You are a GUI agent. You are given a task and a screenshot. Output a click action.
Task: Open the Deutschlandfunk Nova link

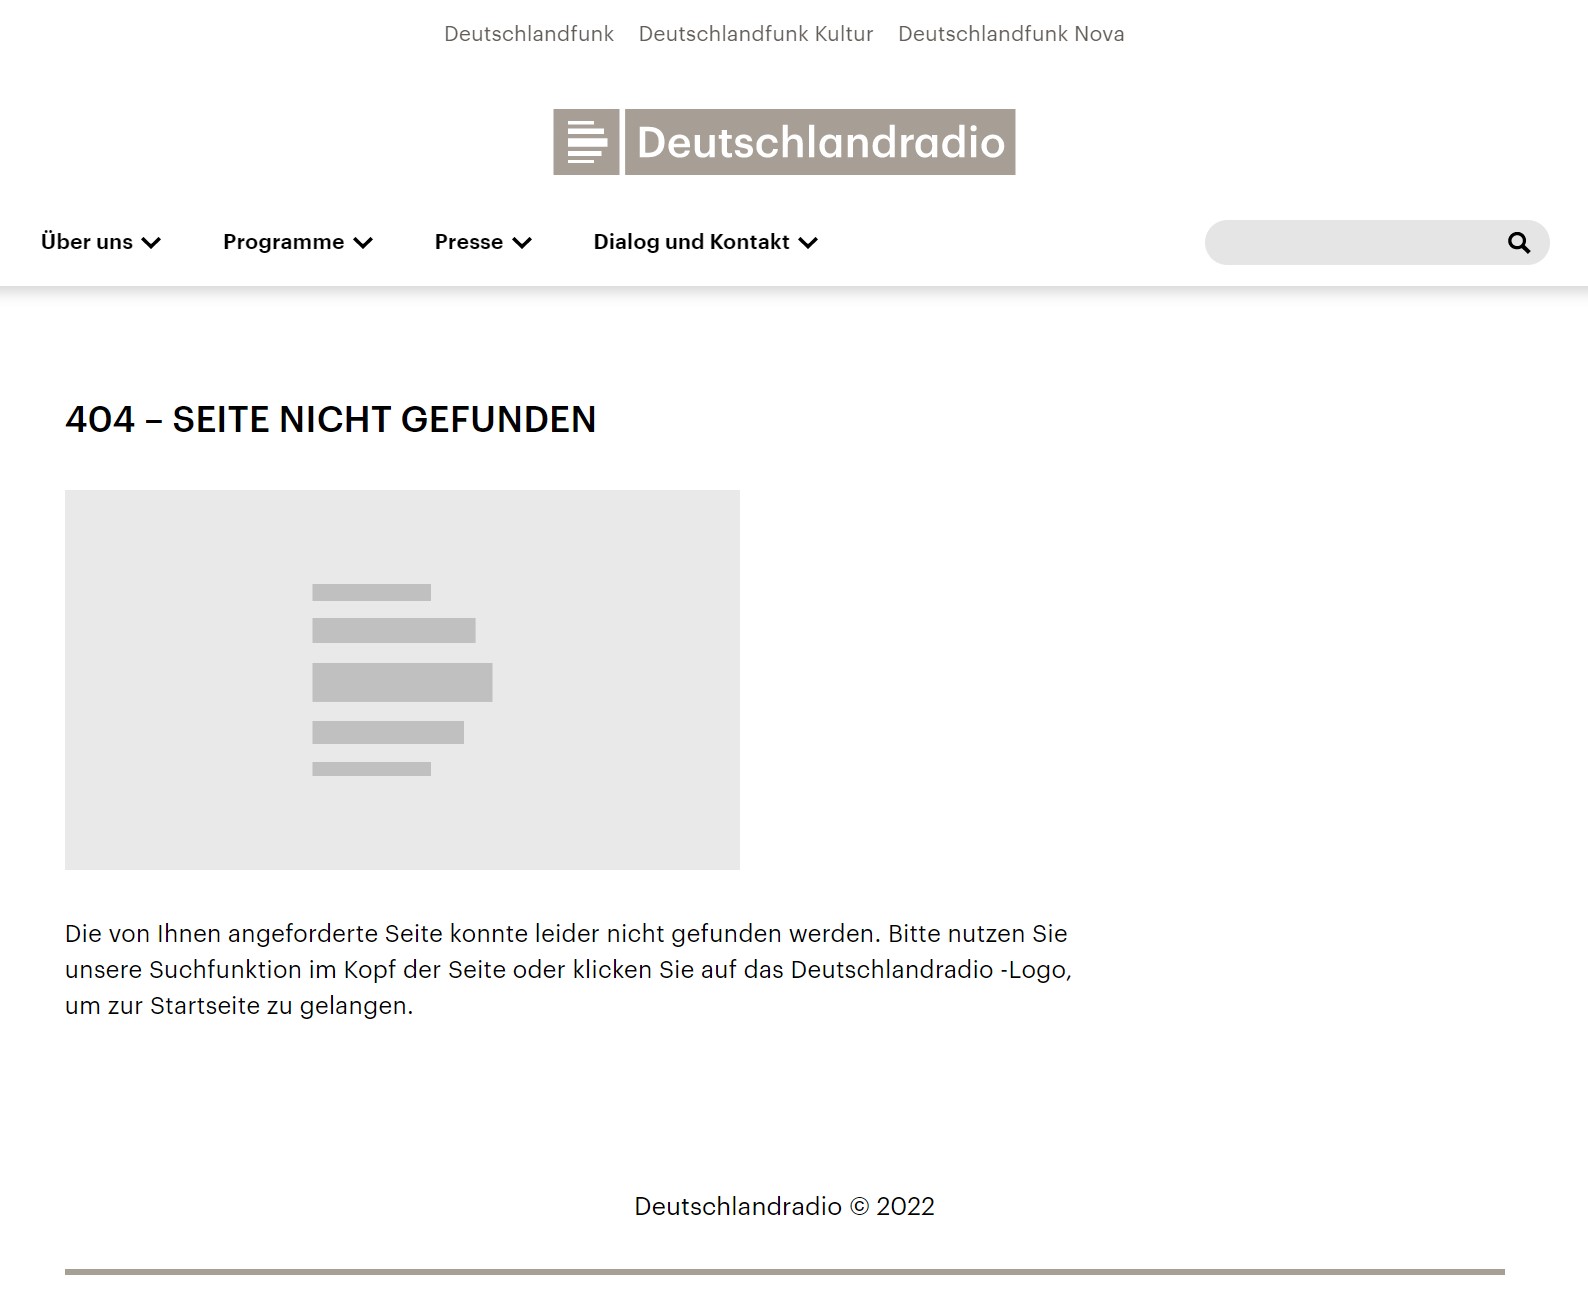pyautogui.click(x=1011, y=34)
